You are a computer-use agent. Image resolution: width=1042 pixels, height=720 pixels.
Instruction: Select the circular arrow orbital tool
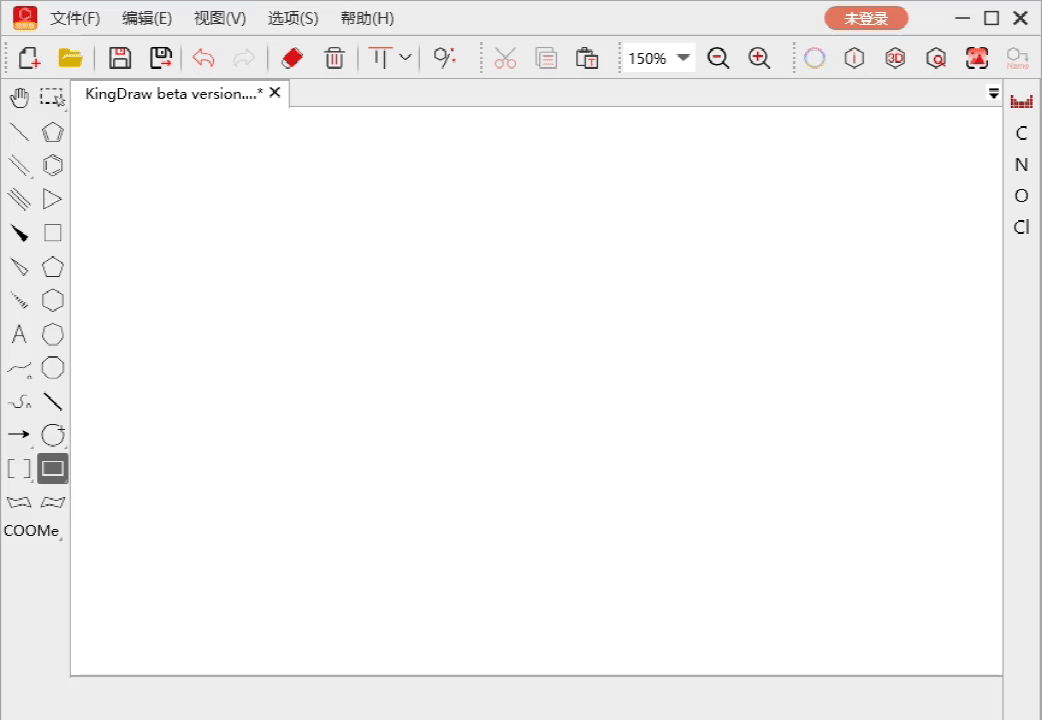pos(52,435)
